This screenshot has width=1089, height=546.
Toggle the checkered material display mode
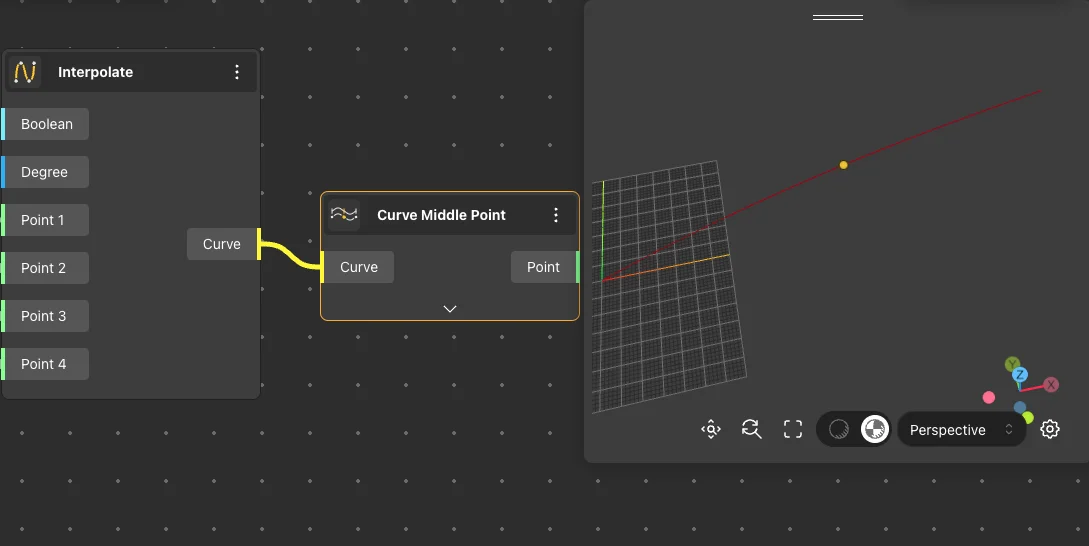874,430
